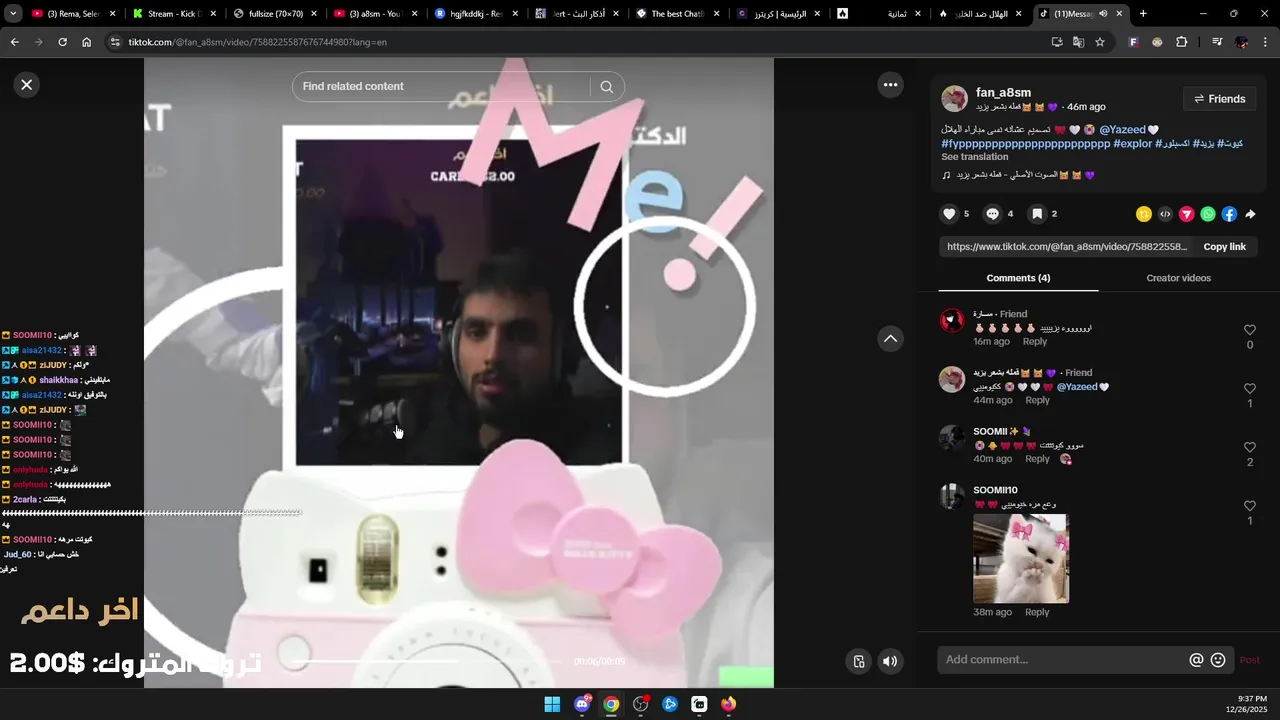The height and width of the screenshot is (720, 1280).
Task: Open Windows Start menu
Action: (x=552, y=704)
